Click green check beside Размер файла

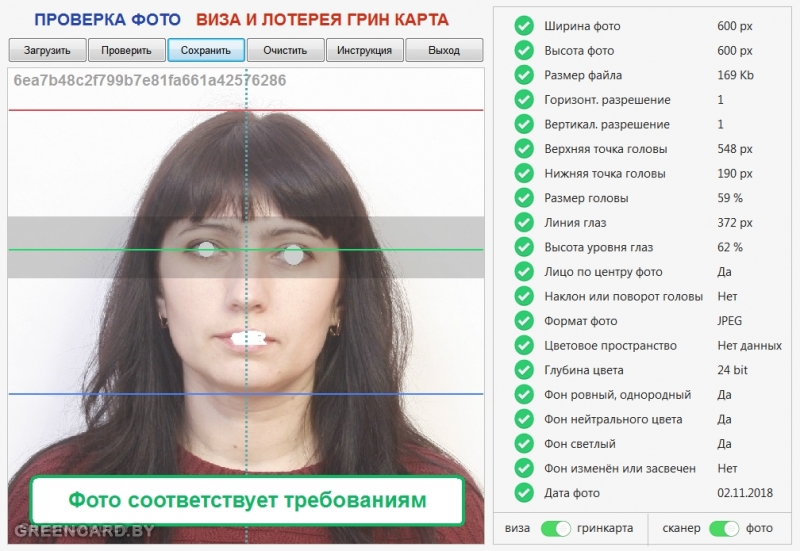point(524,74)
